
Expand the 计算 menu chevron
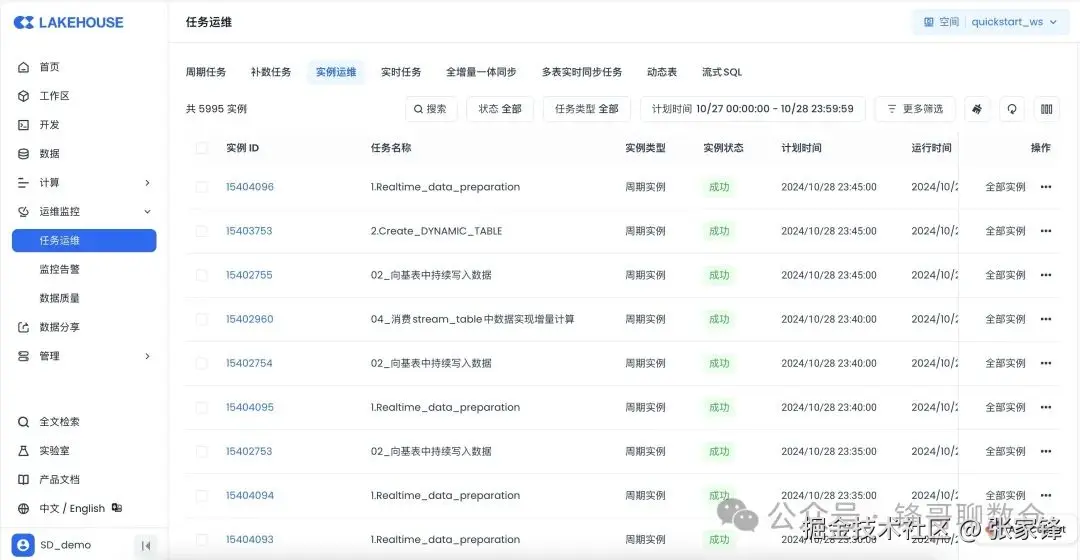click(x=147, y=183)
